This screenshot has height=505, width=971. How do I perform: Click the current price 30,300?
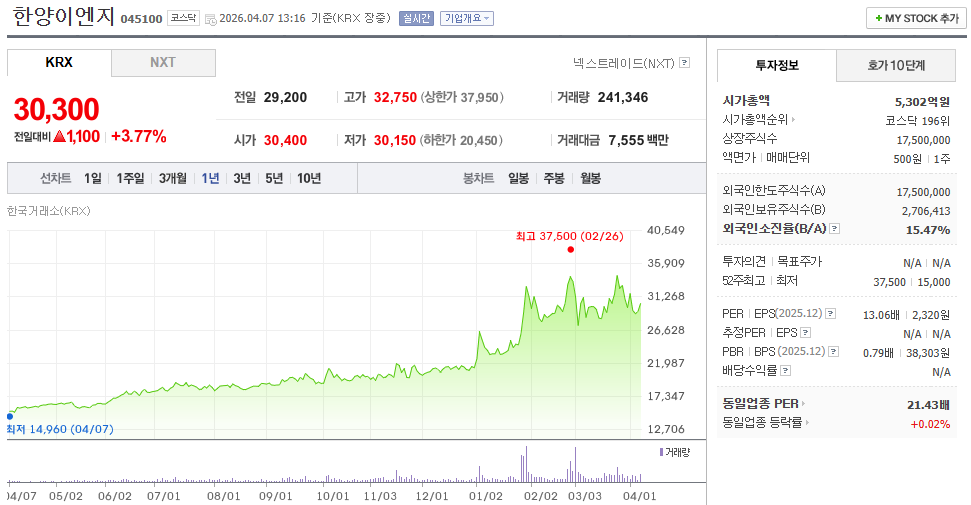click(56, 110)
